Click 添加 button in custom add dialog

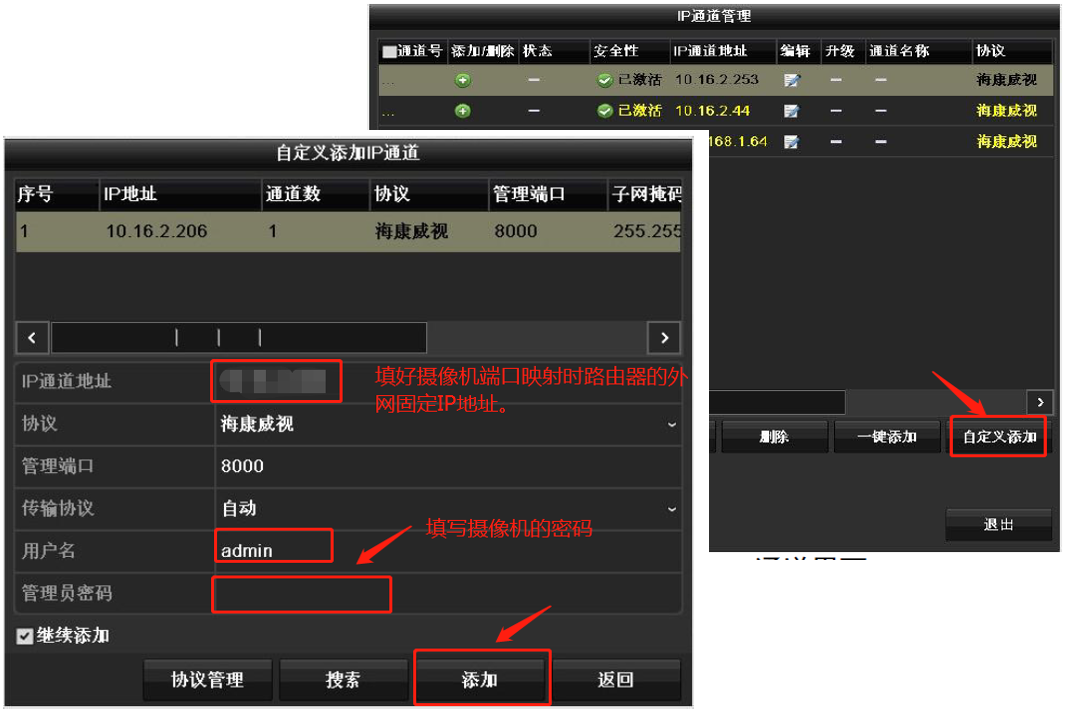click(x=481, y=680)
